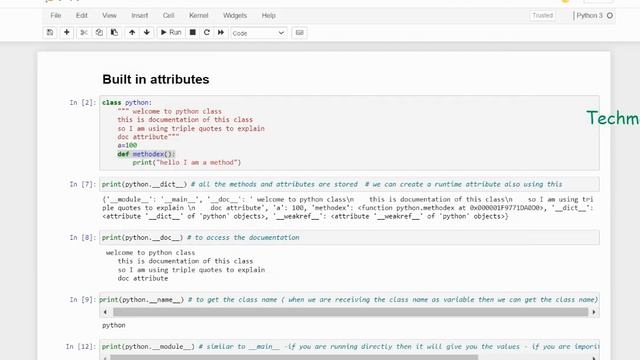Screen dimensions: 640x360
Task: Open the View menu
Action: click(109, 16)
